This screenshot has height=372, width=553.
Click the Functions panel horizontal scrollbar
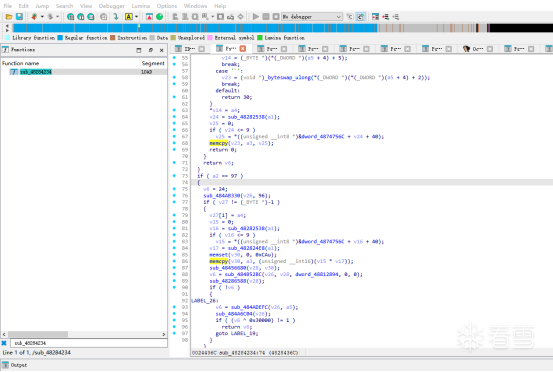84,334
